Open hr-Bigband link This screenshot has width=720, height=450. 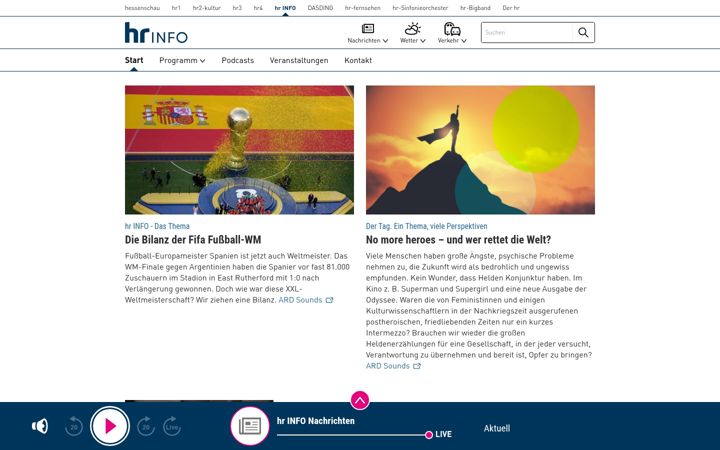click(x=475, y=8)
